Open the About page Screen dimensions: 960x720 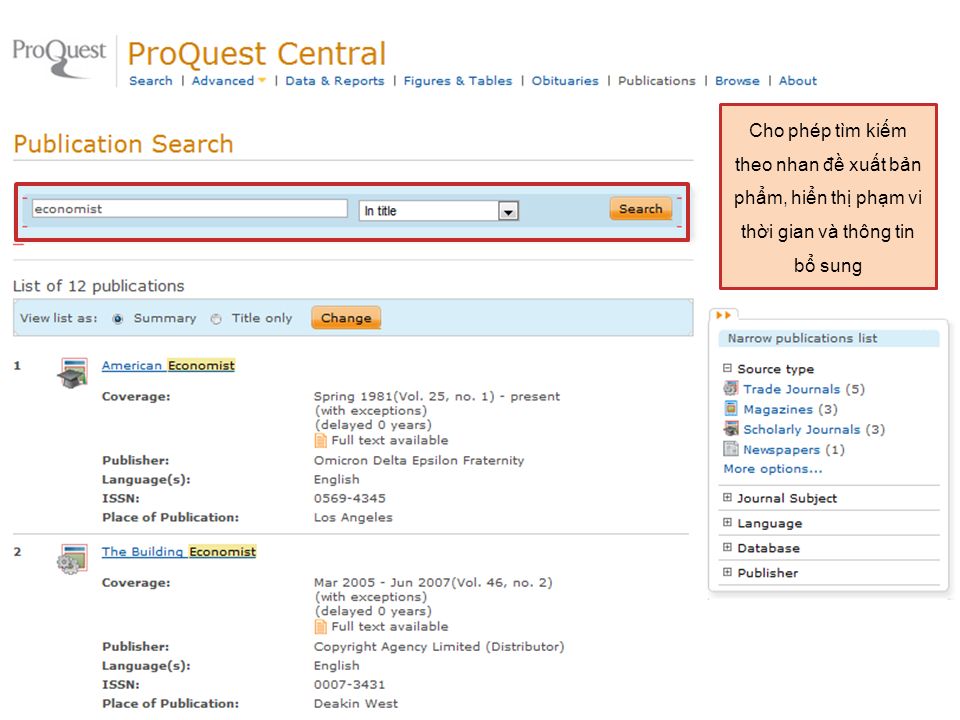798,81
